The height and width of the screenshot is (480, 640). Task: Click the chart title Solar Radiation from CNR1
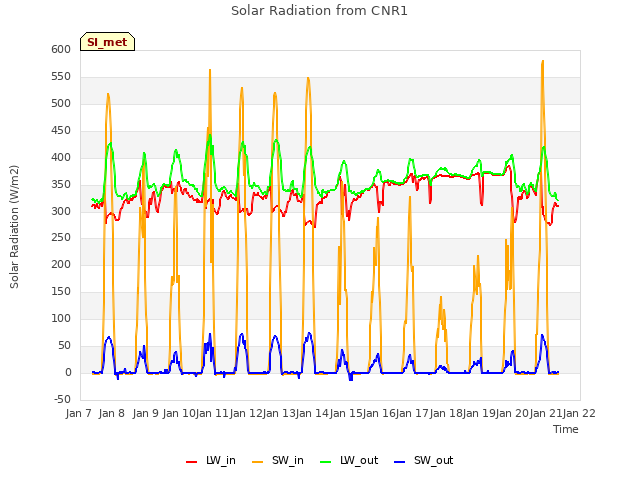pyautogui.click(x=319, y=11)
